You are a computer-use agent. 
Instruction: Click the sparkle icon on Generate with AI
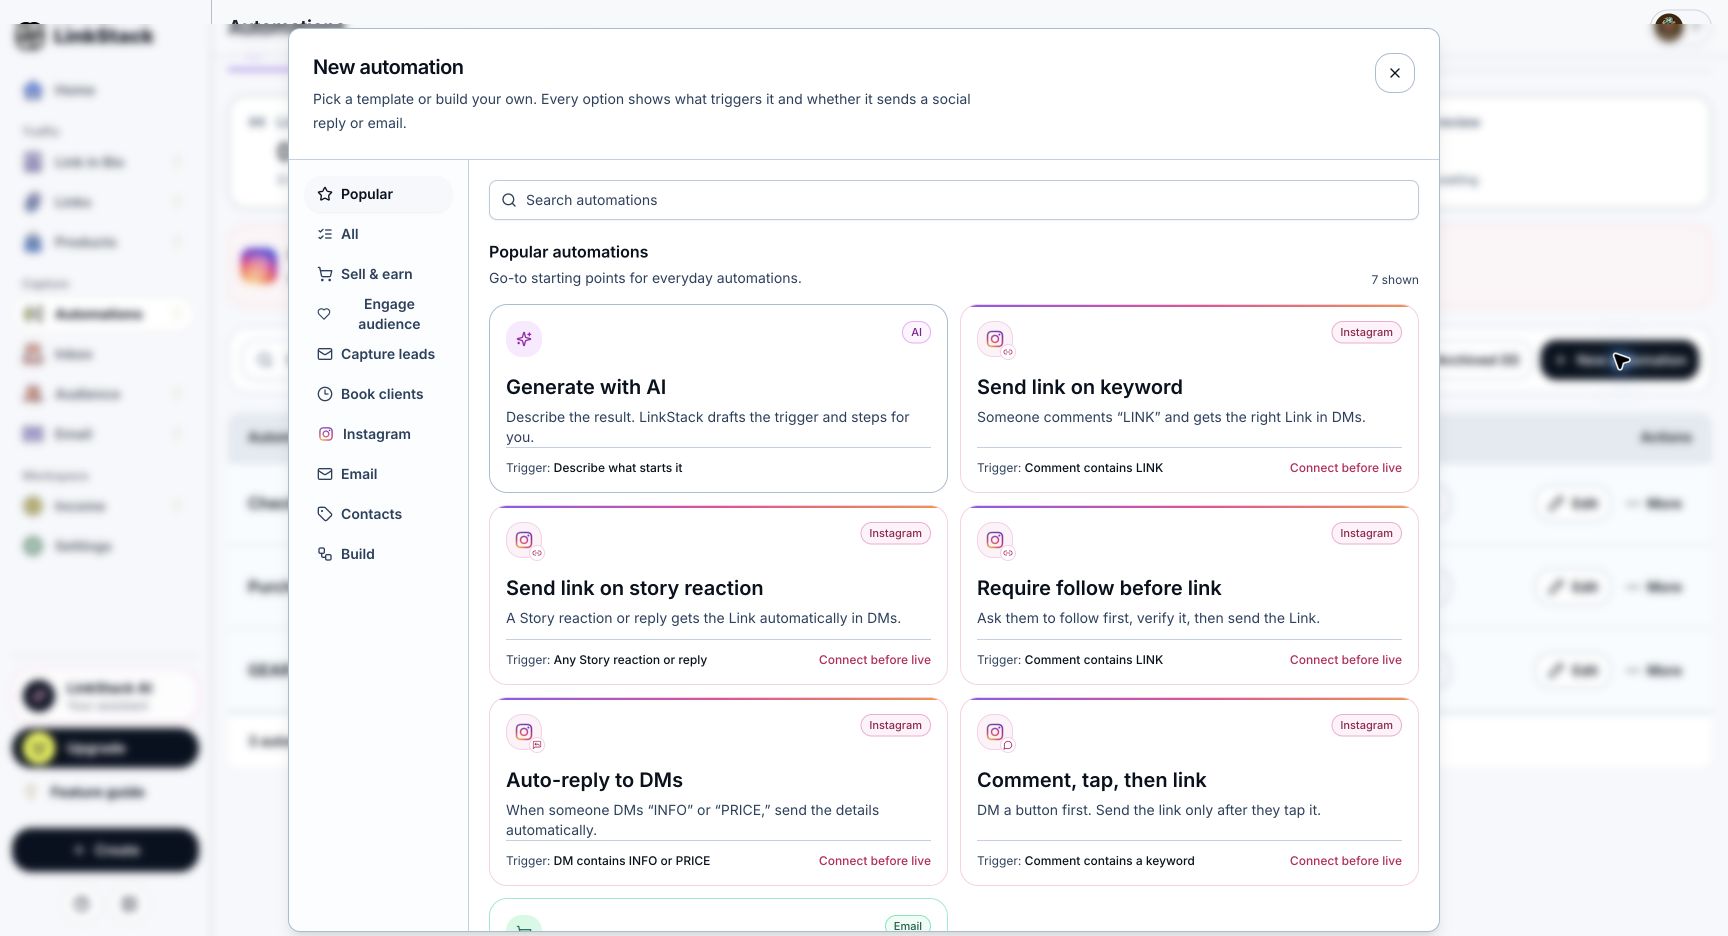point(524,339)
